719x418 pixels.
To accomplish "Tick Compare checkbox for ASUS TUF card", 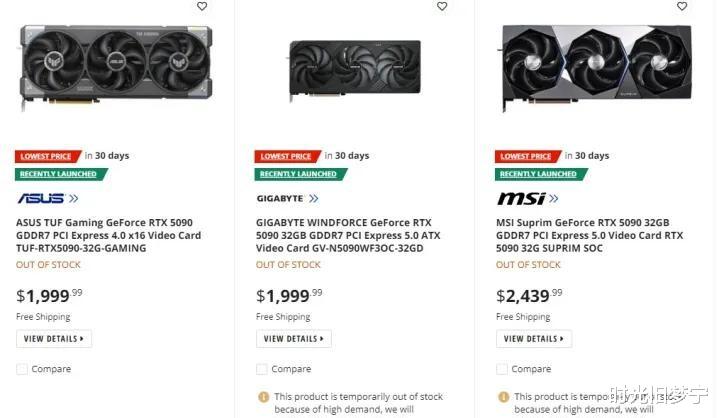I will point(22,369).
